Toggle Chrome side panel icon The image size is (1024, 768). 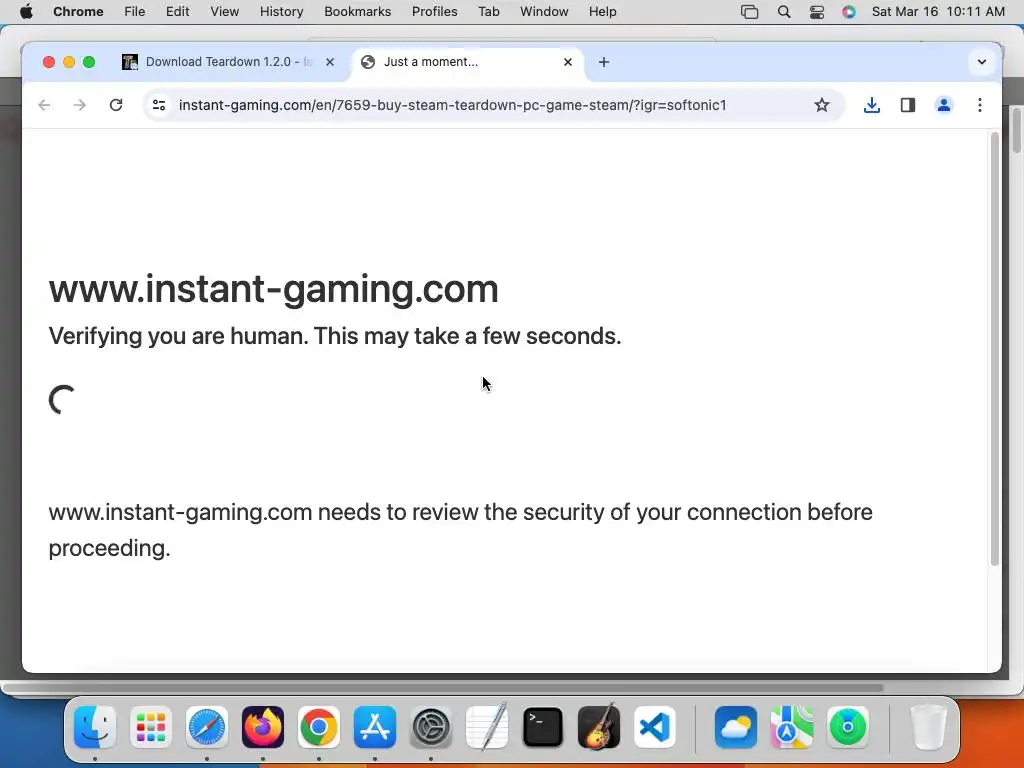click(x=908, y=105)
